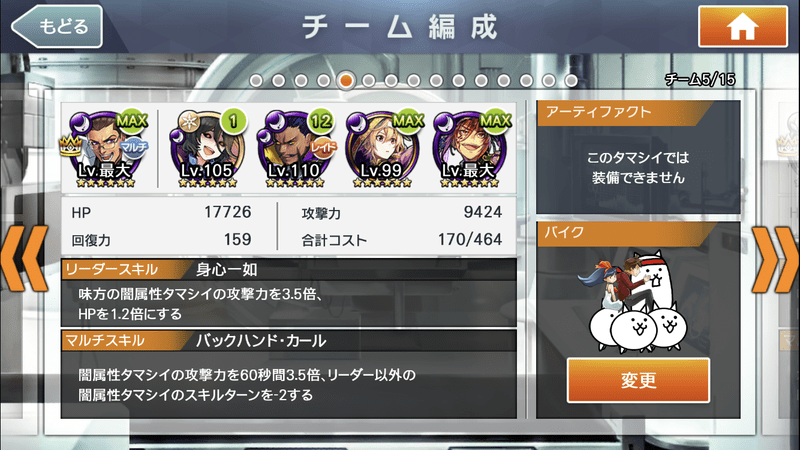Go to next team with right chevrons

(776, 259)
